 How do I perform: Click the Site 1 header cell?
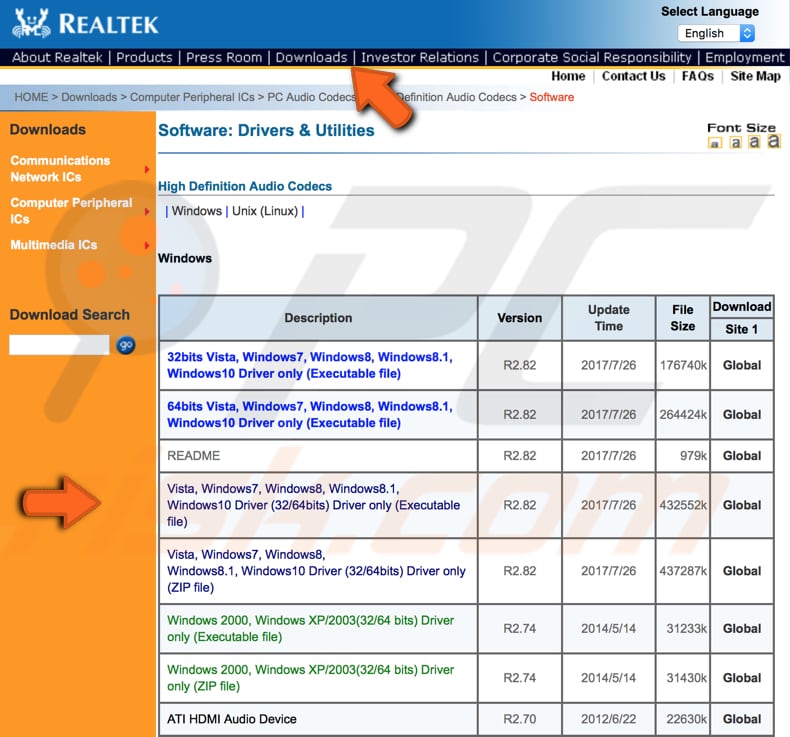coord(742,329)
